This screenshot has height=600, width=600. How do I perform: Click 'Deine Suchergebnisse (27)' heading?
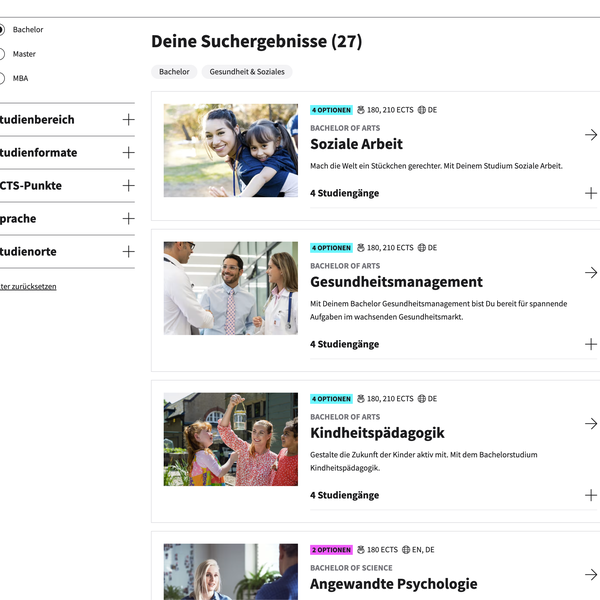point(256,41)
